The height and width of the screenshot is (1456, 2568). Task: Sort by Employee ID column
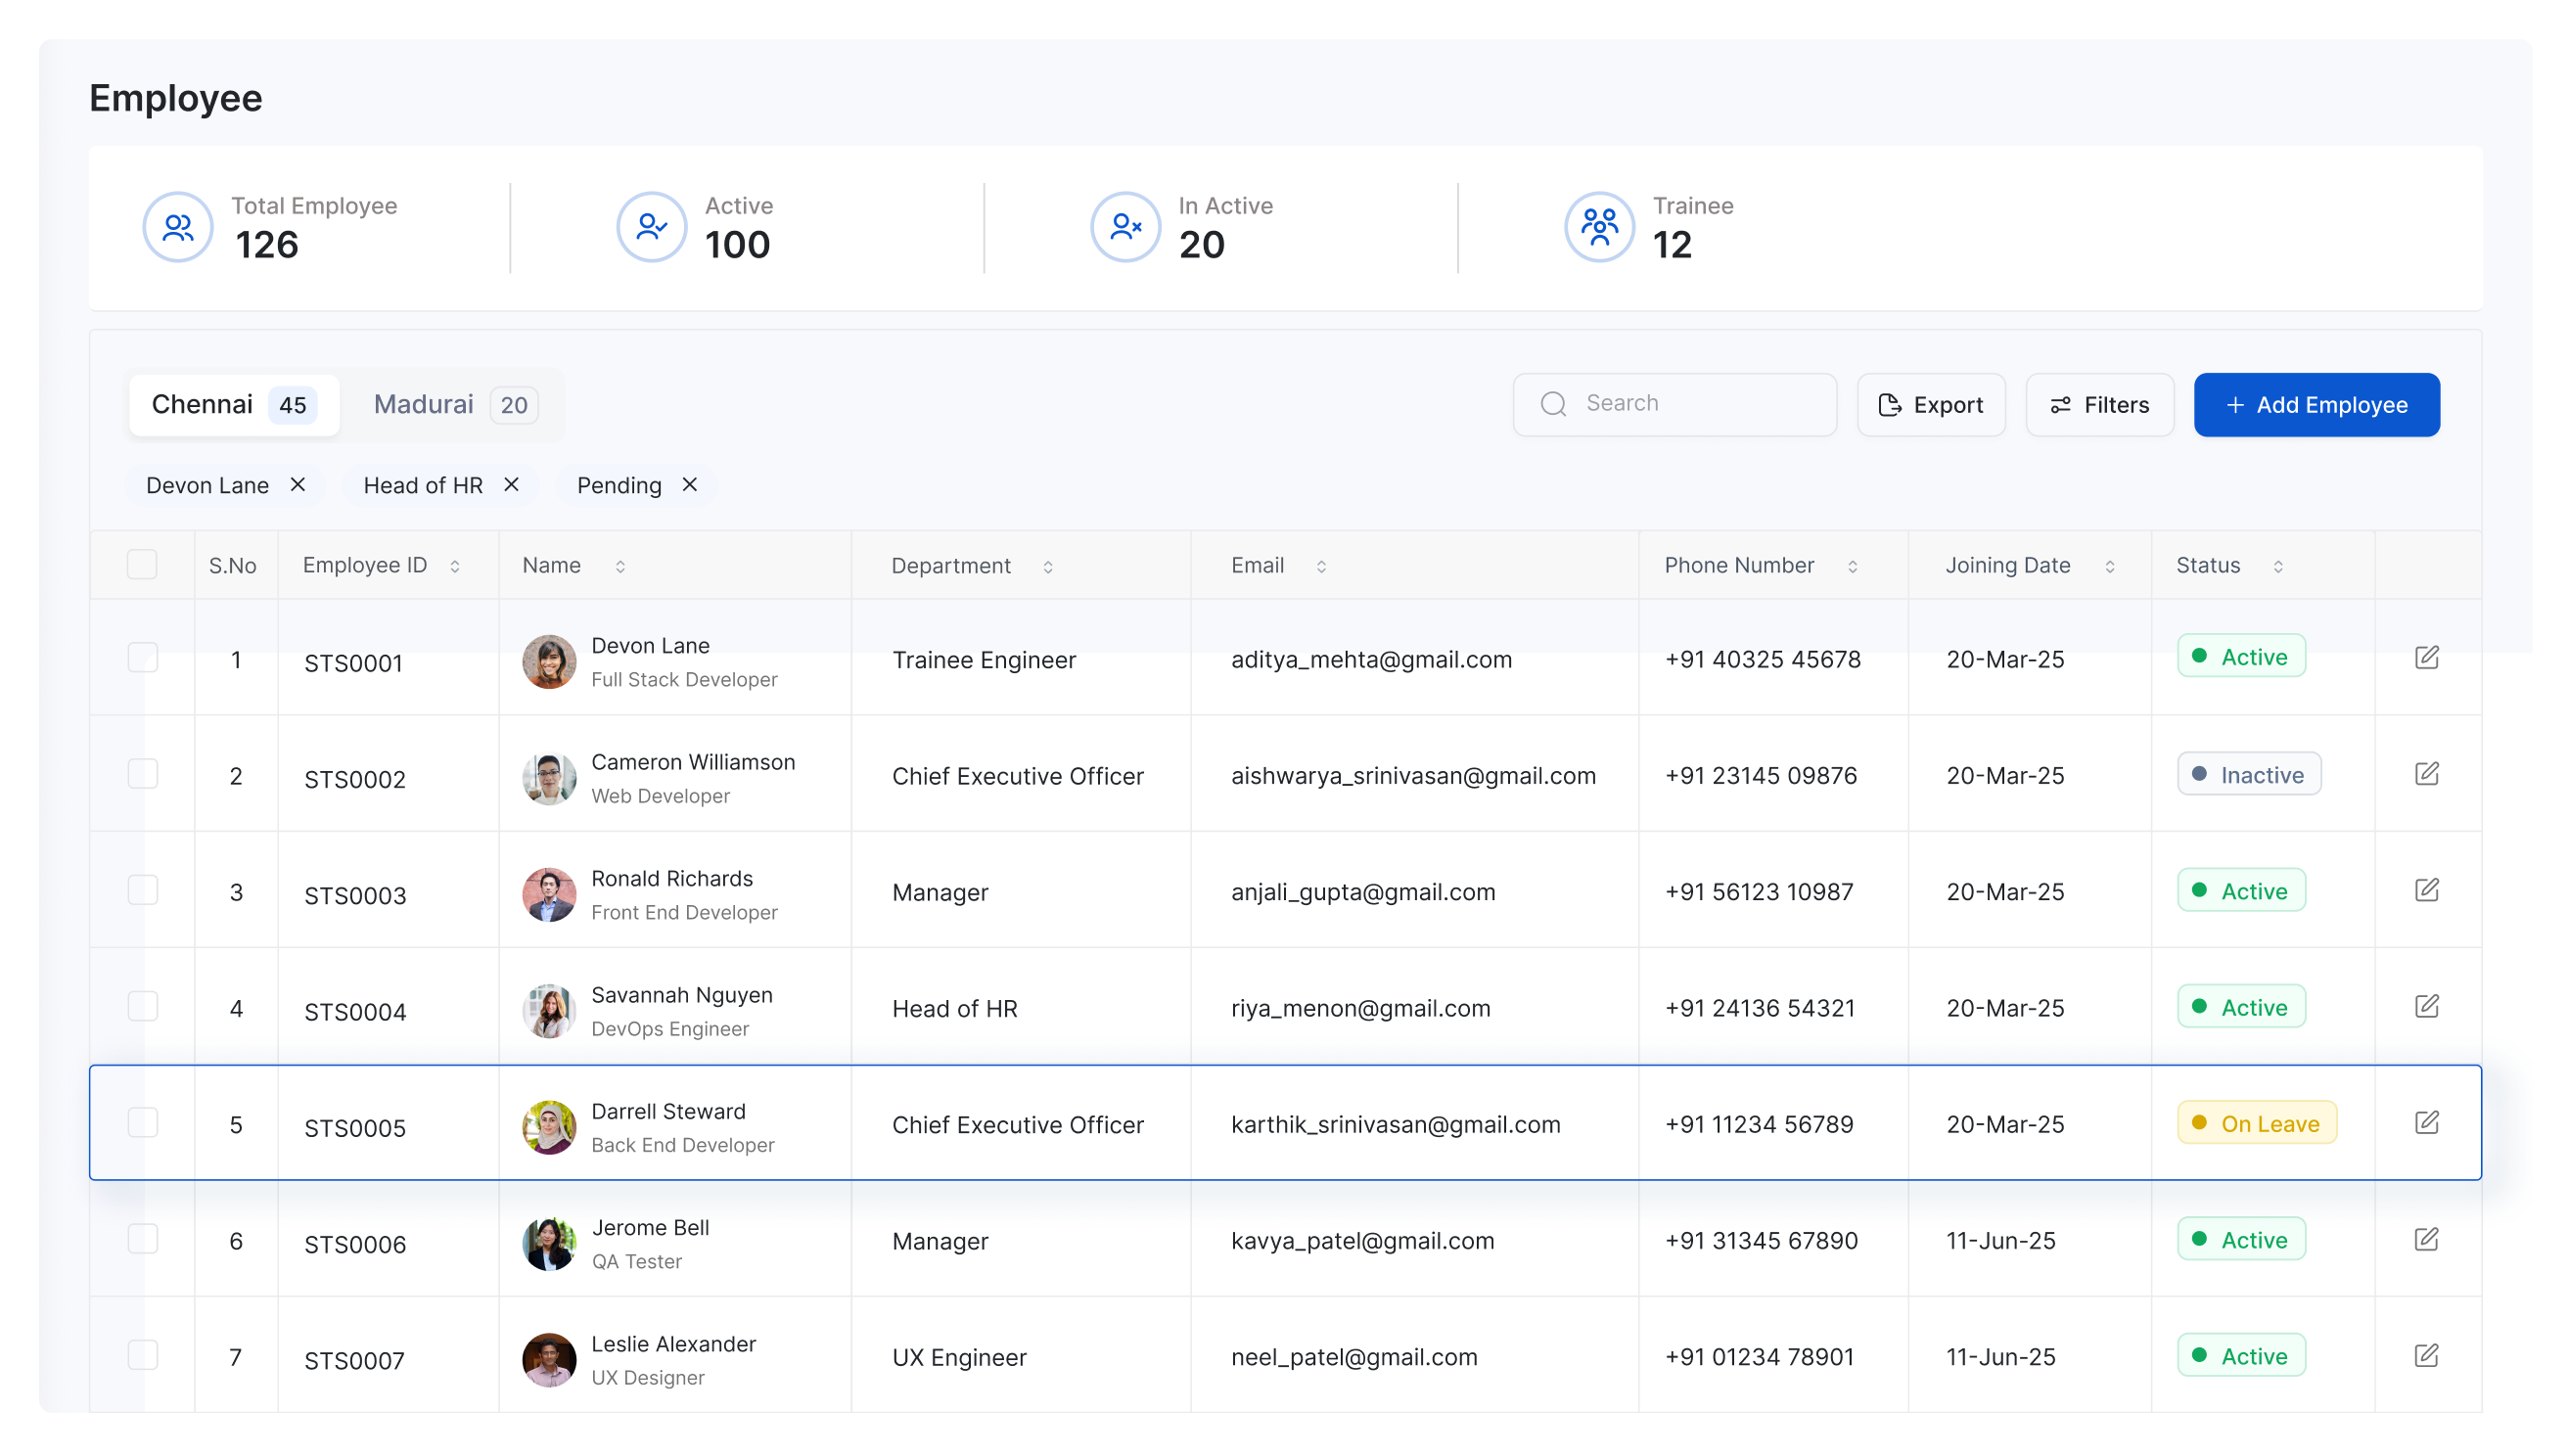pyautogui.click(x=455, y=567)
